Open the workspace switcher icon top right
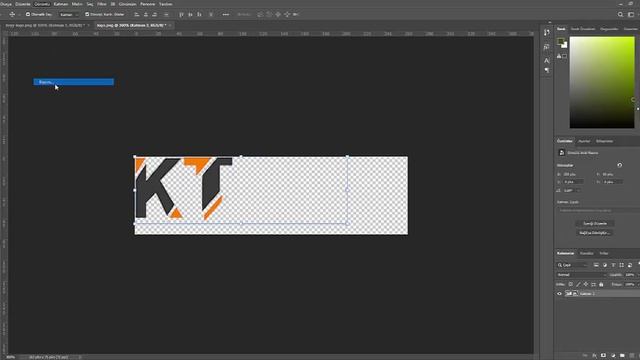640x360 pixels. [x=631, y=14]
